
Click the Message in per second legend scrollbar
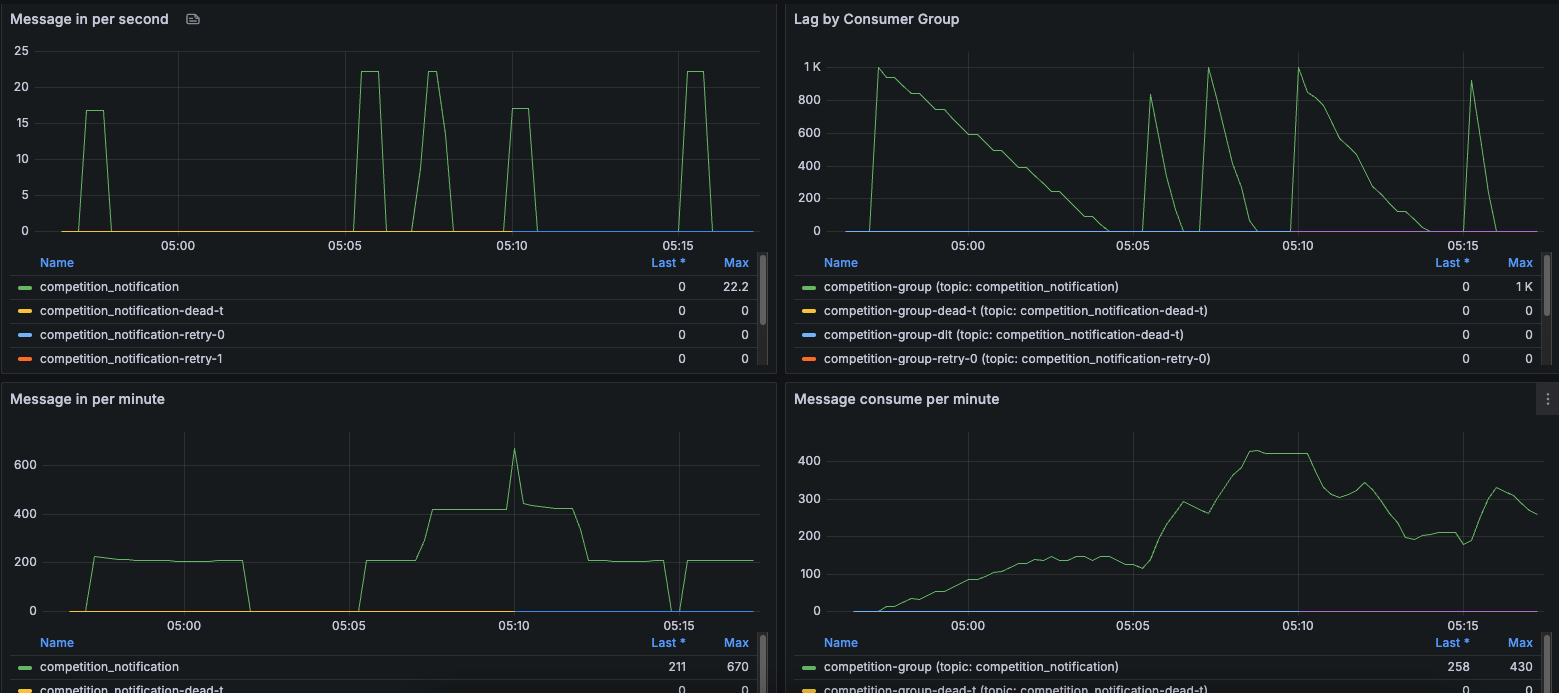[763, 290]
